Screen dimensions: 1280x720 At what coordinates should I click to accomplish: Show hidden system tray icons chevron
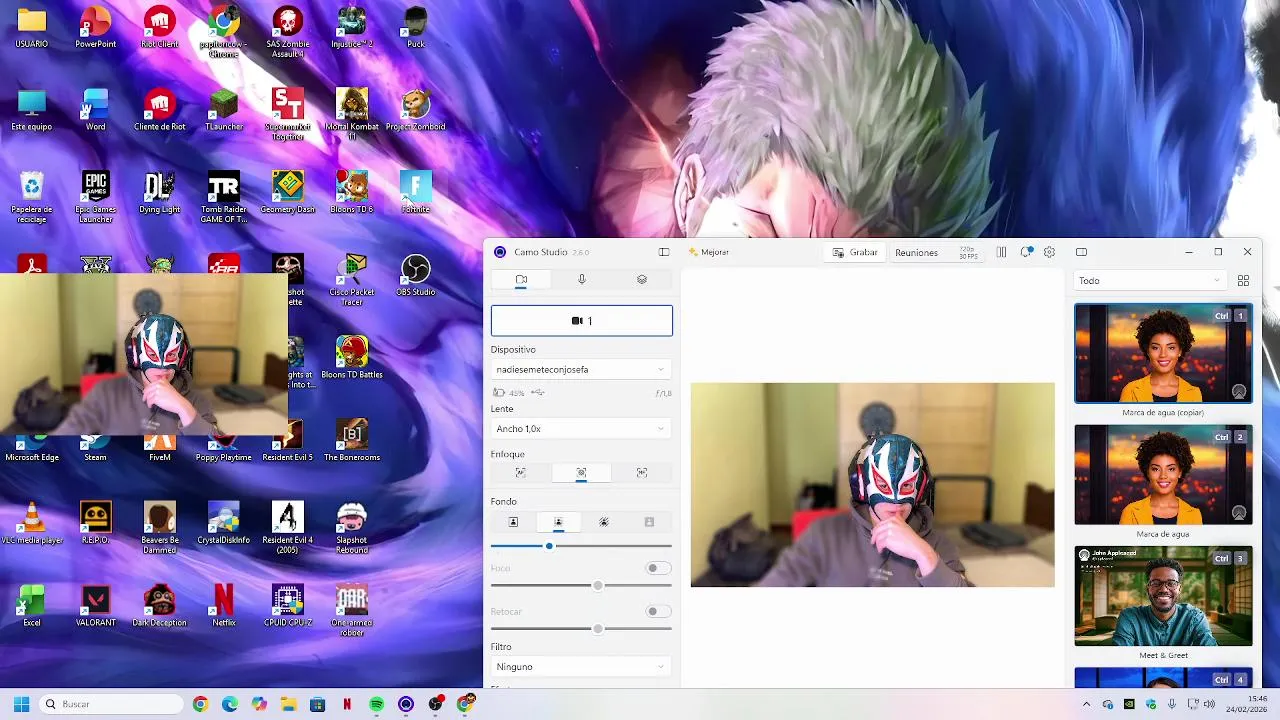[1086, 704]
